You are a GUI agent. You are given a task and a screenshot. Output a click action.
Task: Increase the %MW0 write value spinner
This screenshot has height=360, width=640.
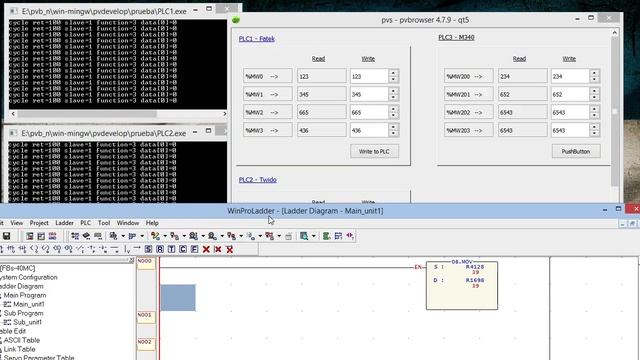[393, 73]
